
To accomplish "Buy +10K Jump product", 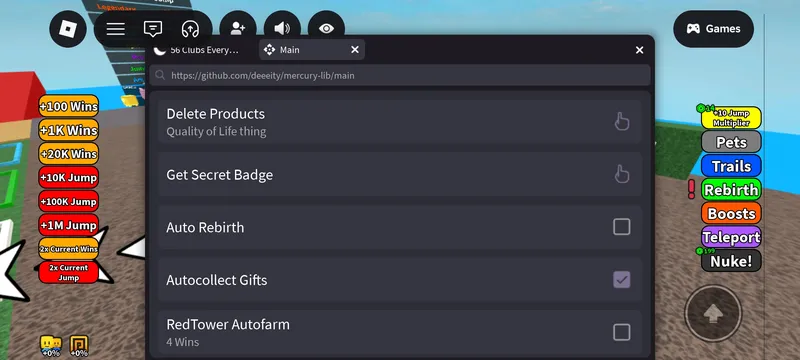I will tap(68, 178).
